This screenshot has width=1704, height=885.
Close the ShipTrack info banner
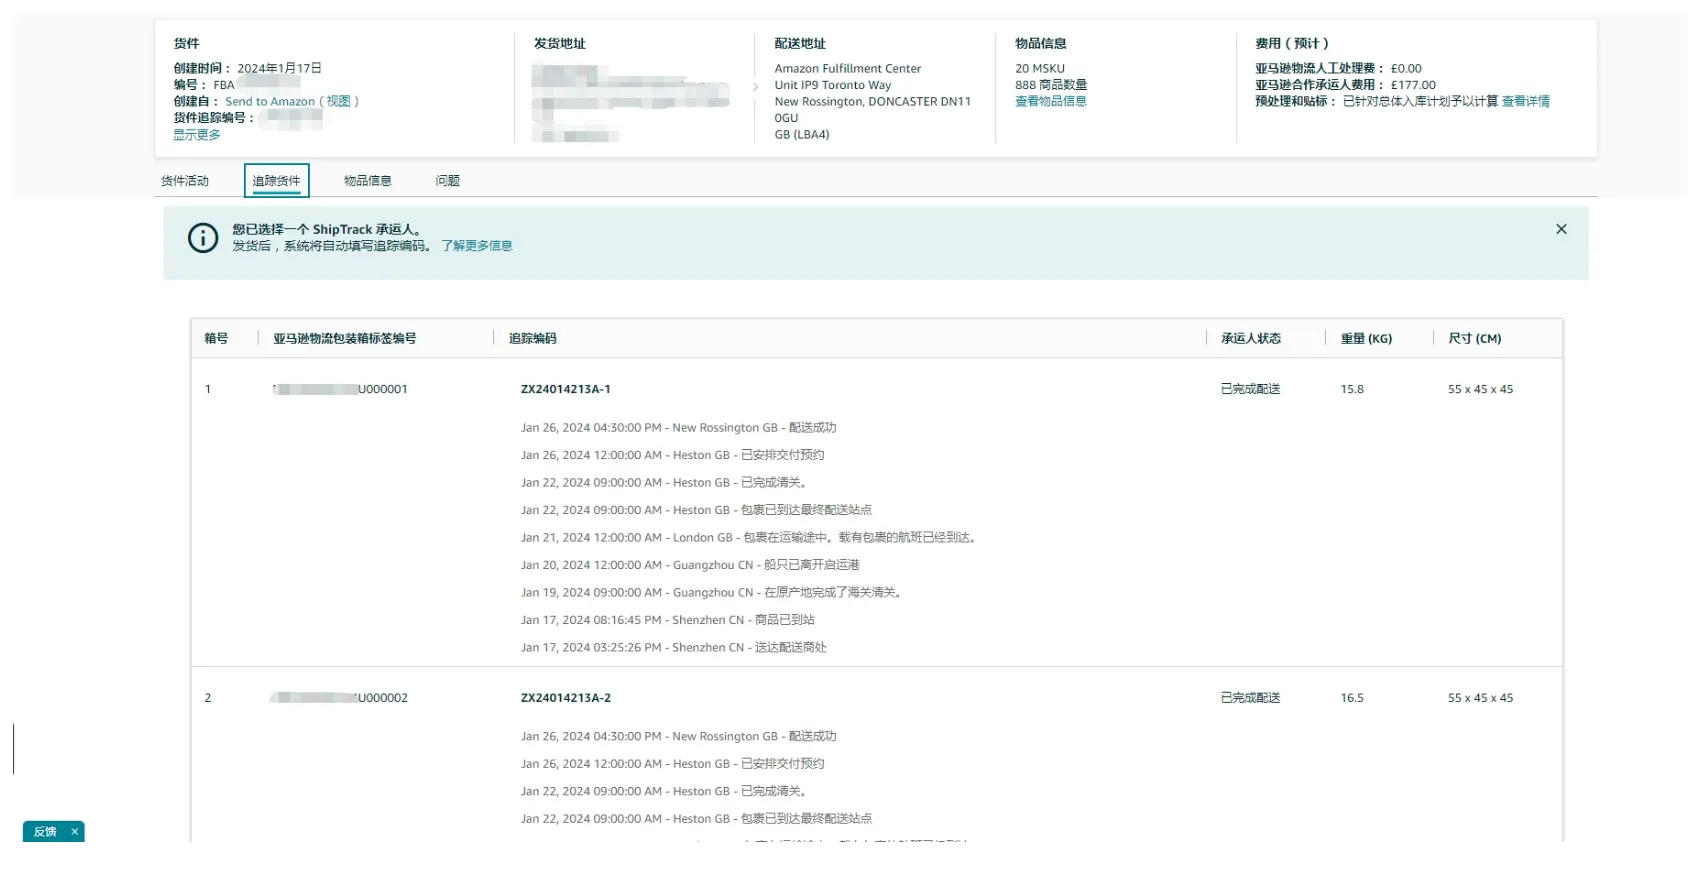(1561, 229)
